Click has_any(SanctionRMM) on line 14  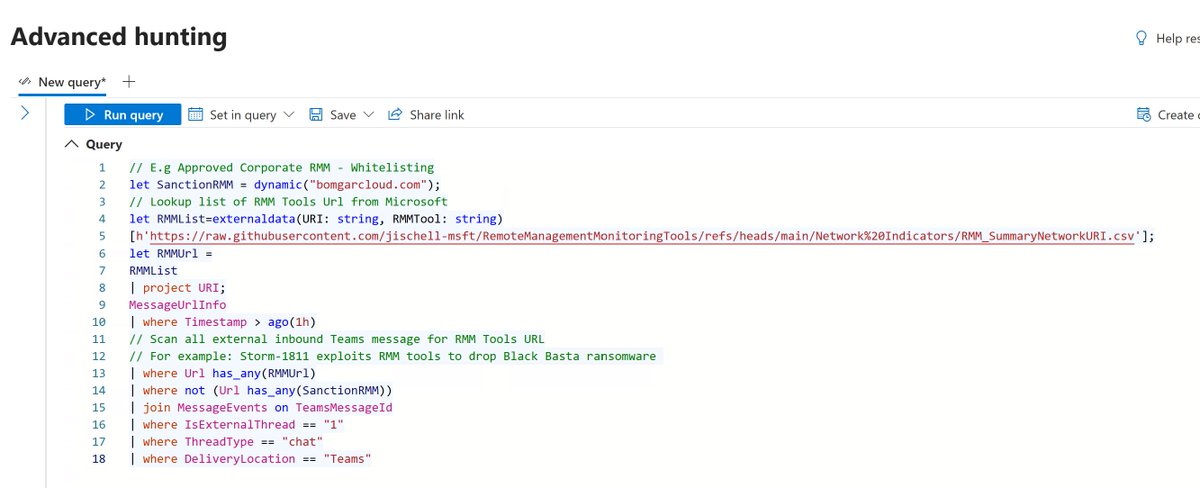point(315,390)
